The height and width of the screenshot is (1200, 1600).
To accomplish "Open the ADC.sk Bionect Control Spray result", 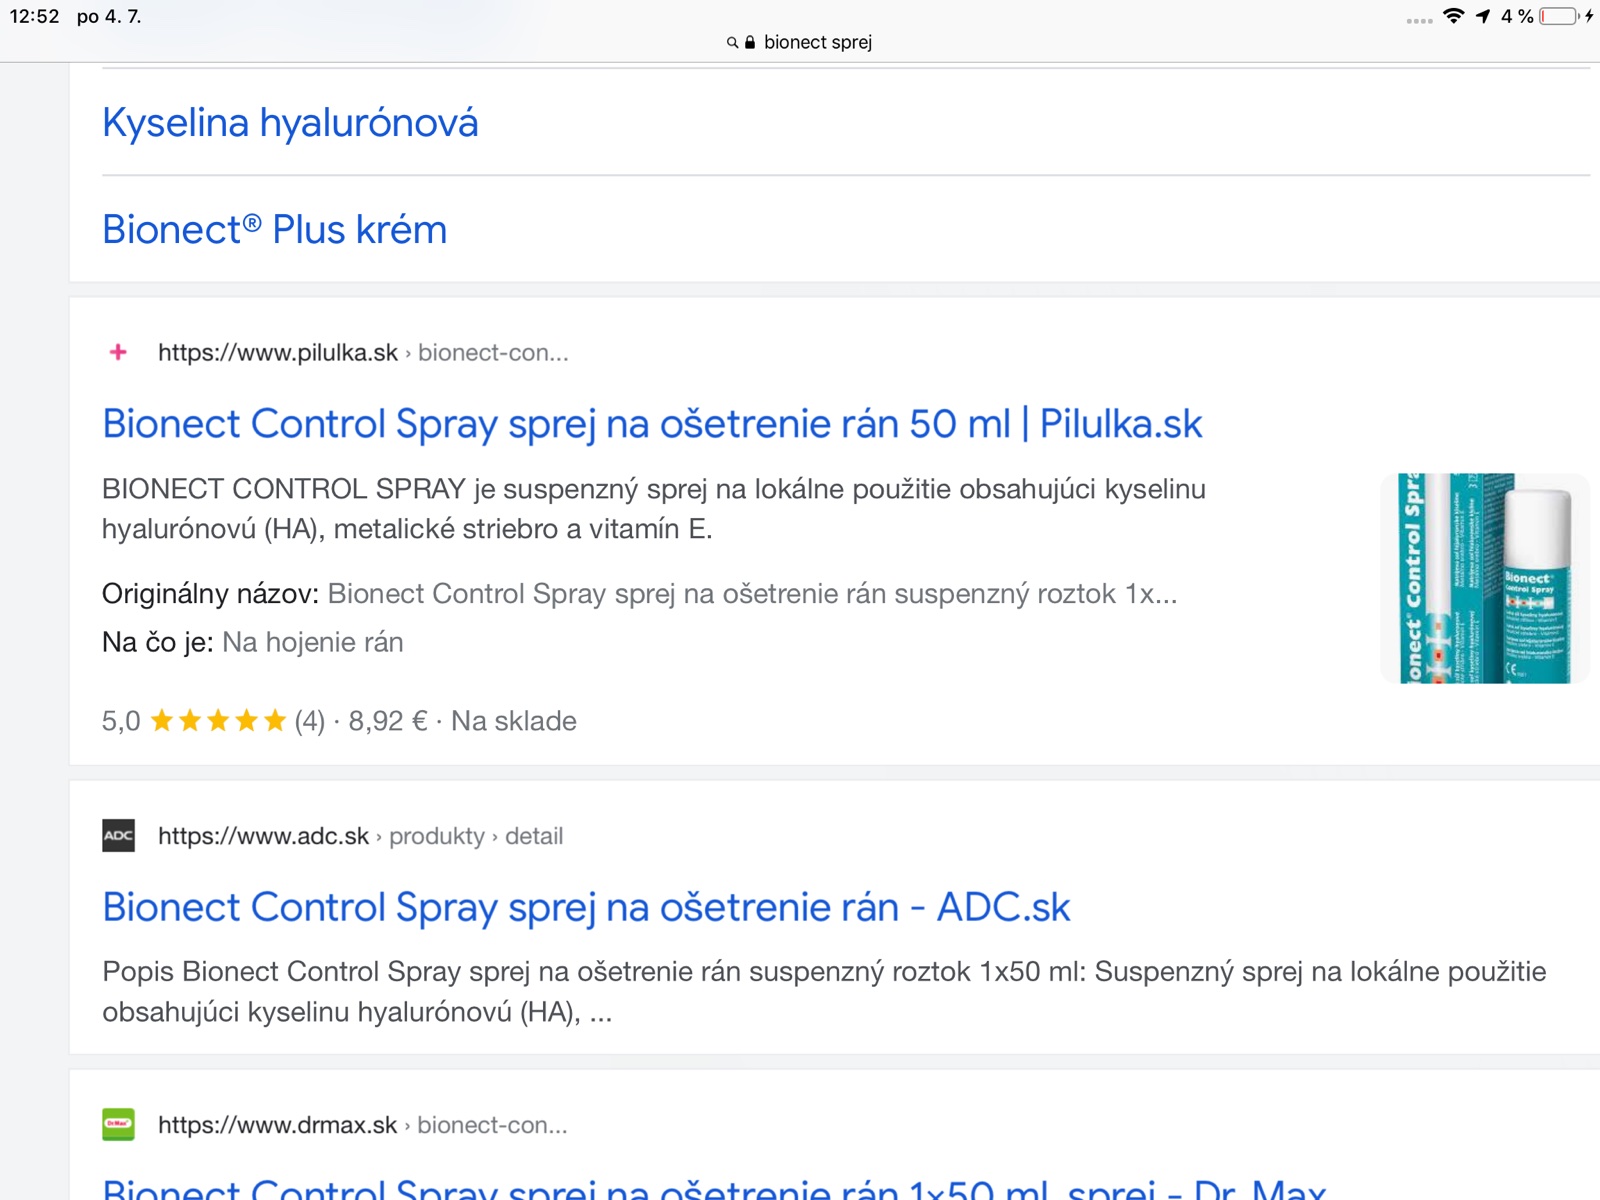I will coord(586,908).
